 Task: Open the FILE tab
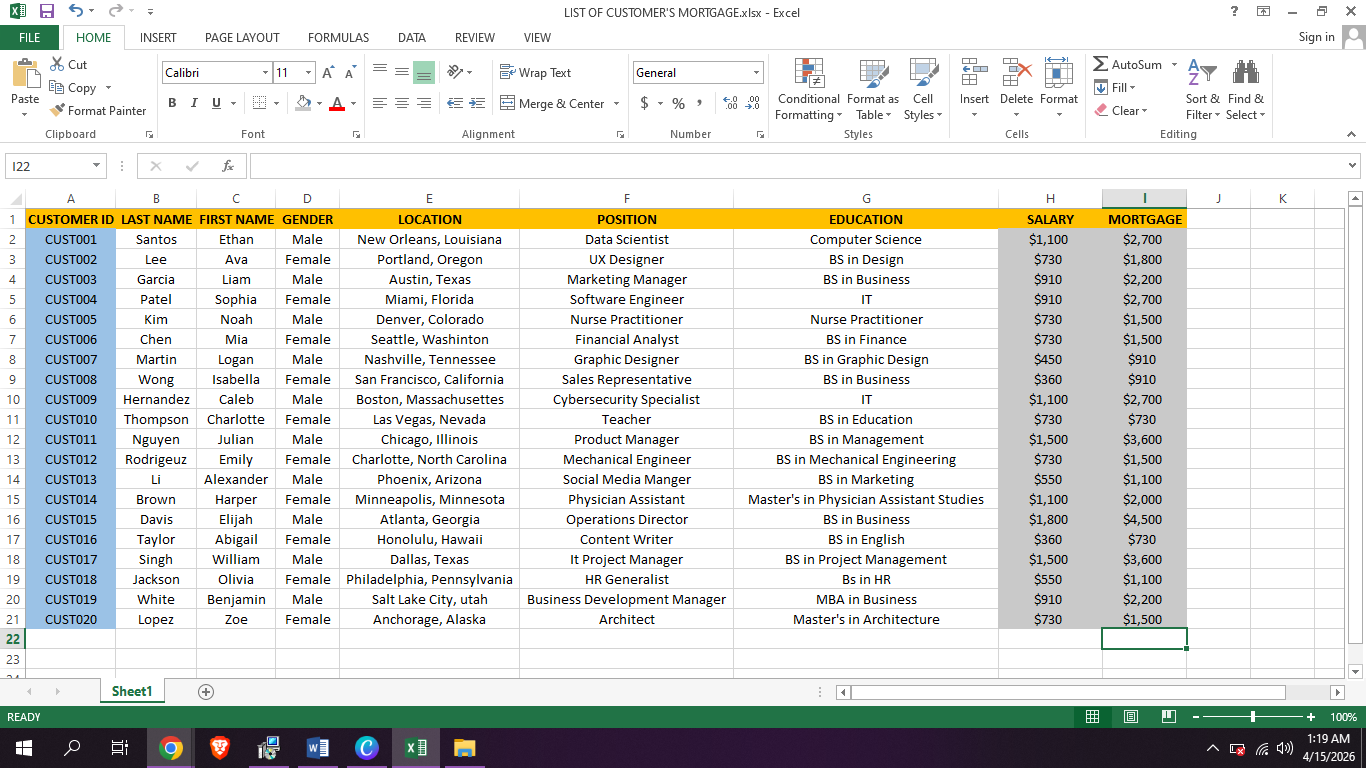coord(30,37)
